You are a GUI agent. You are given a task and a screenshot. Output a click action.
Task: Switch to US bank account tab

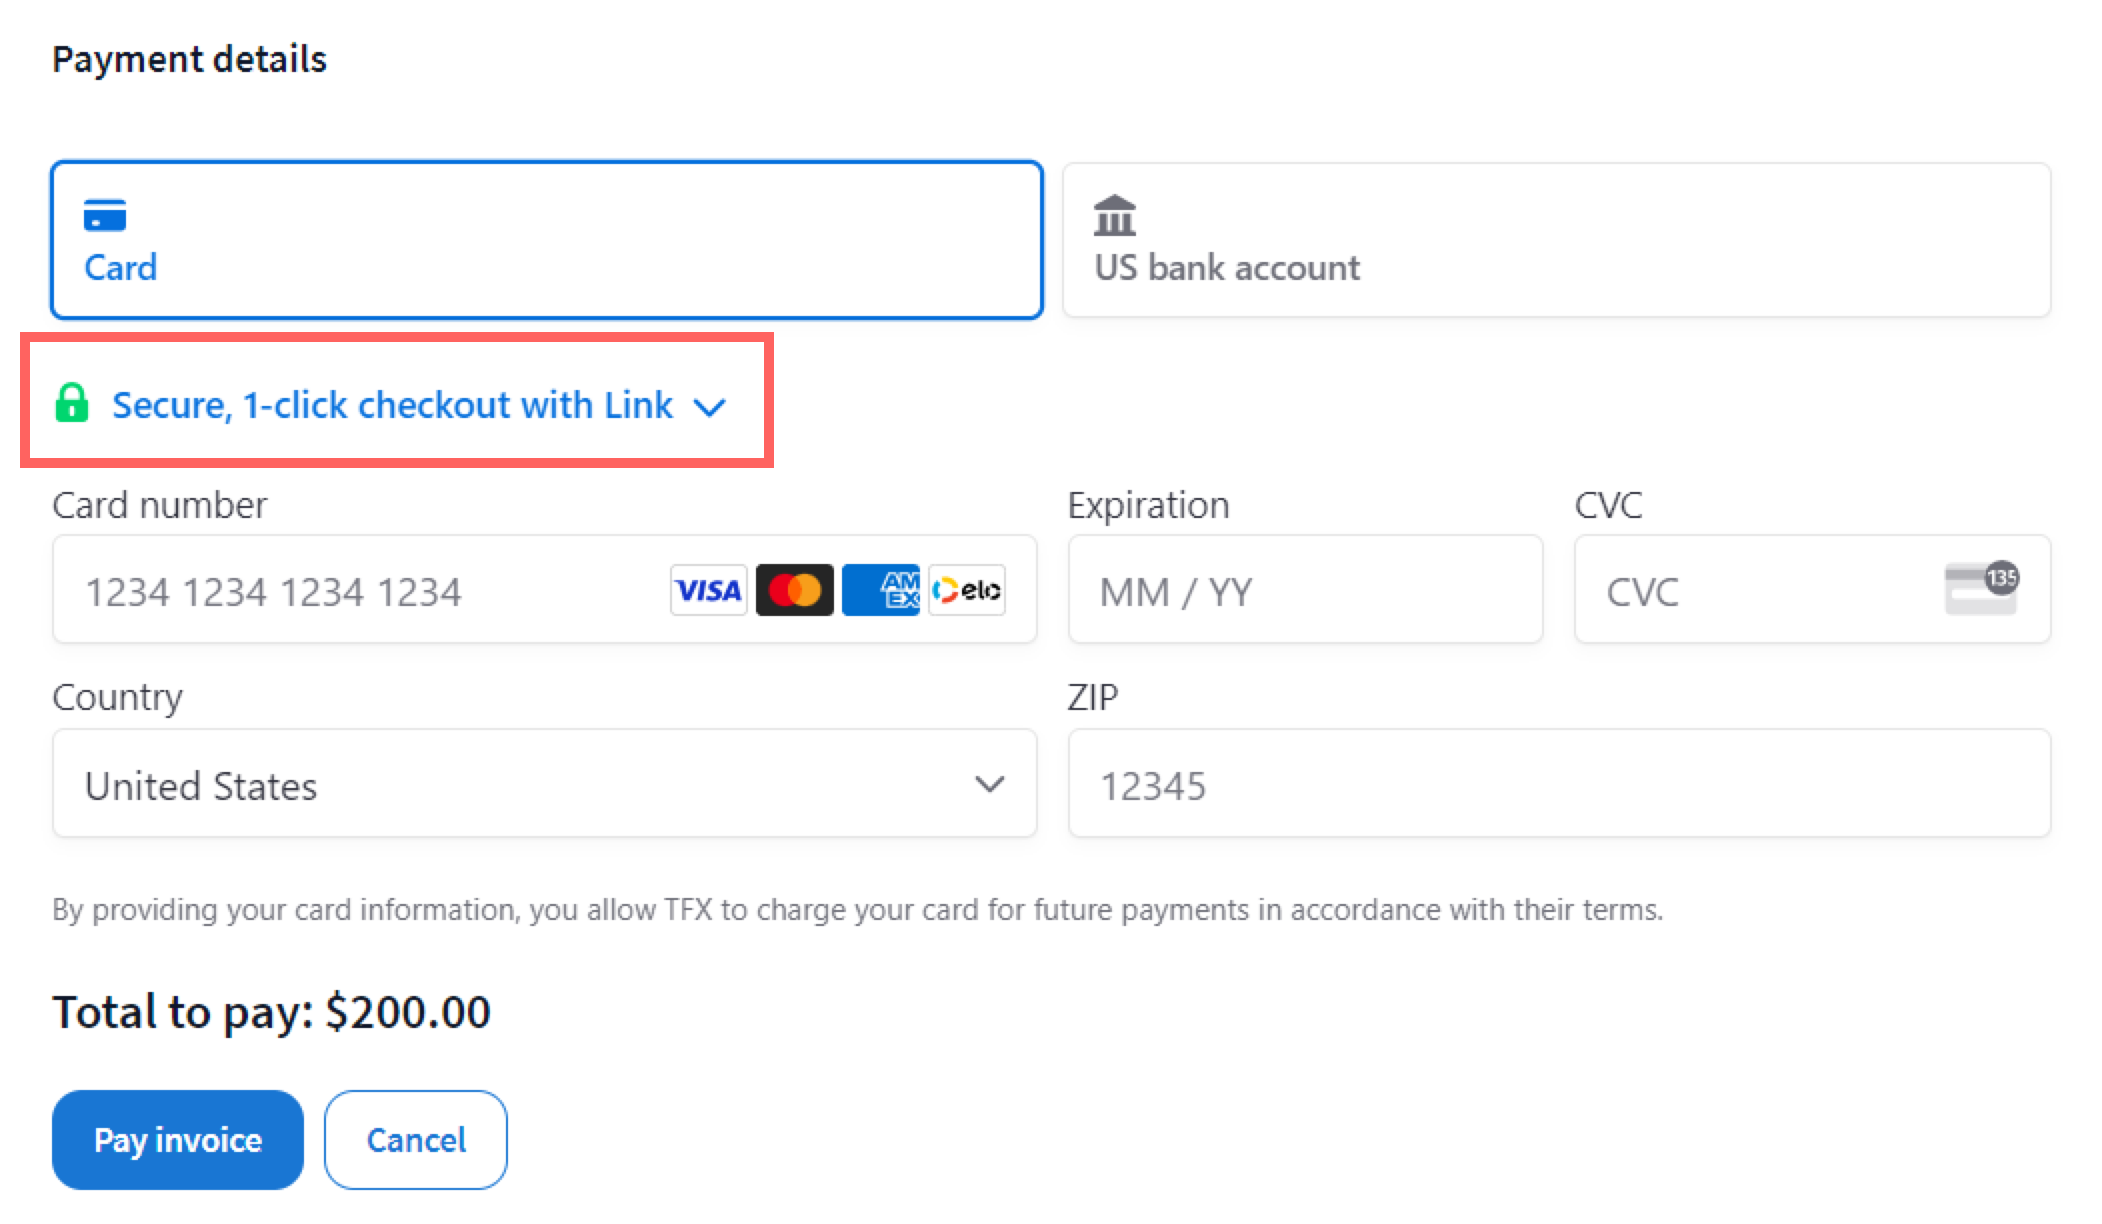coord(1556,240)
